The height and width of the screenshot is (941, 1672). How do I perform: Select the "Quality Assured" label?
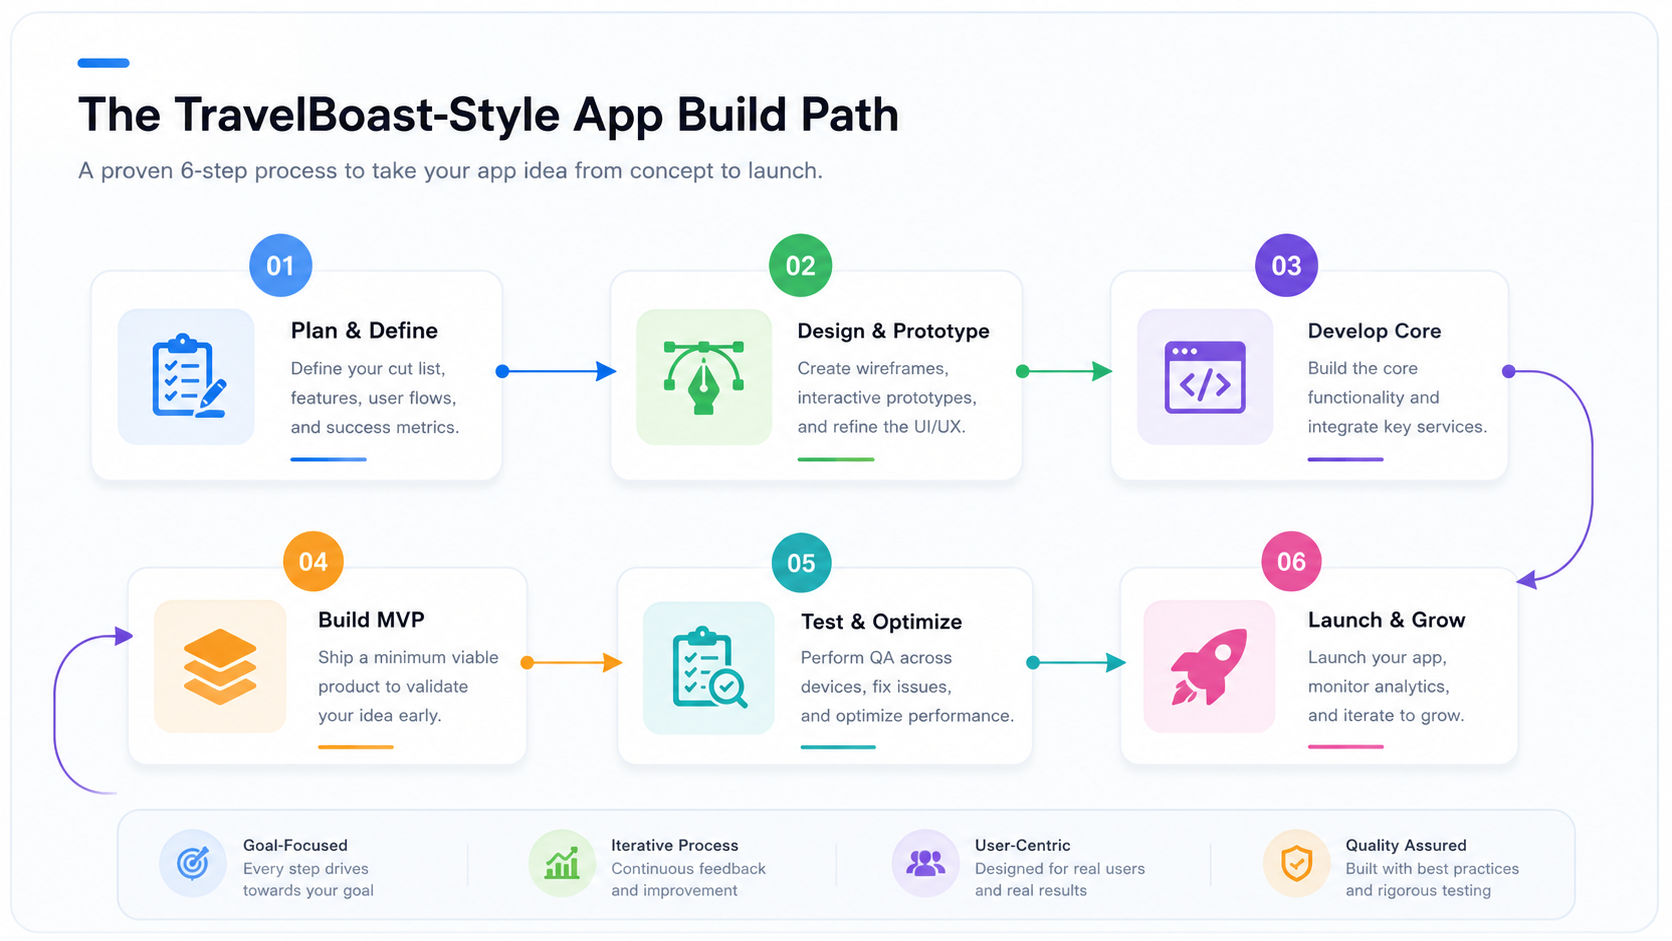tap(1405, 846)
